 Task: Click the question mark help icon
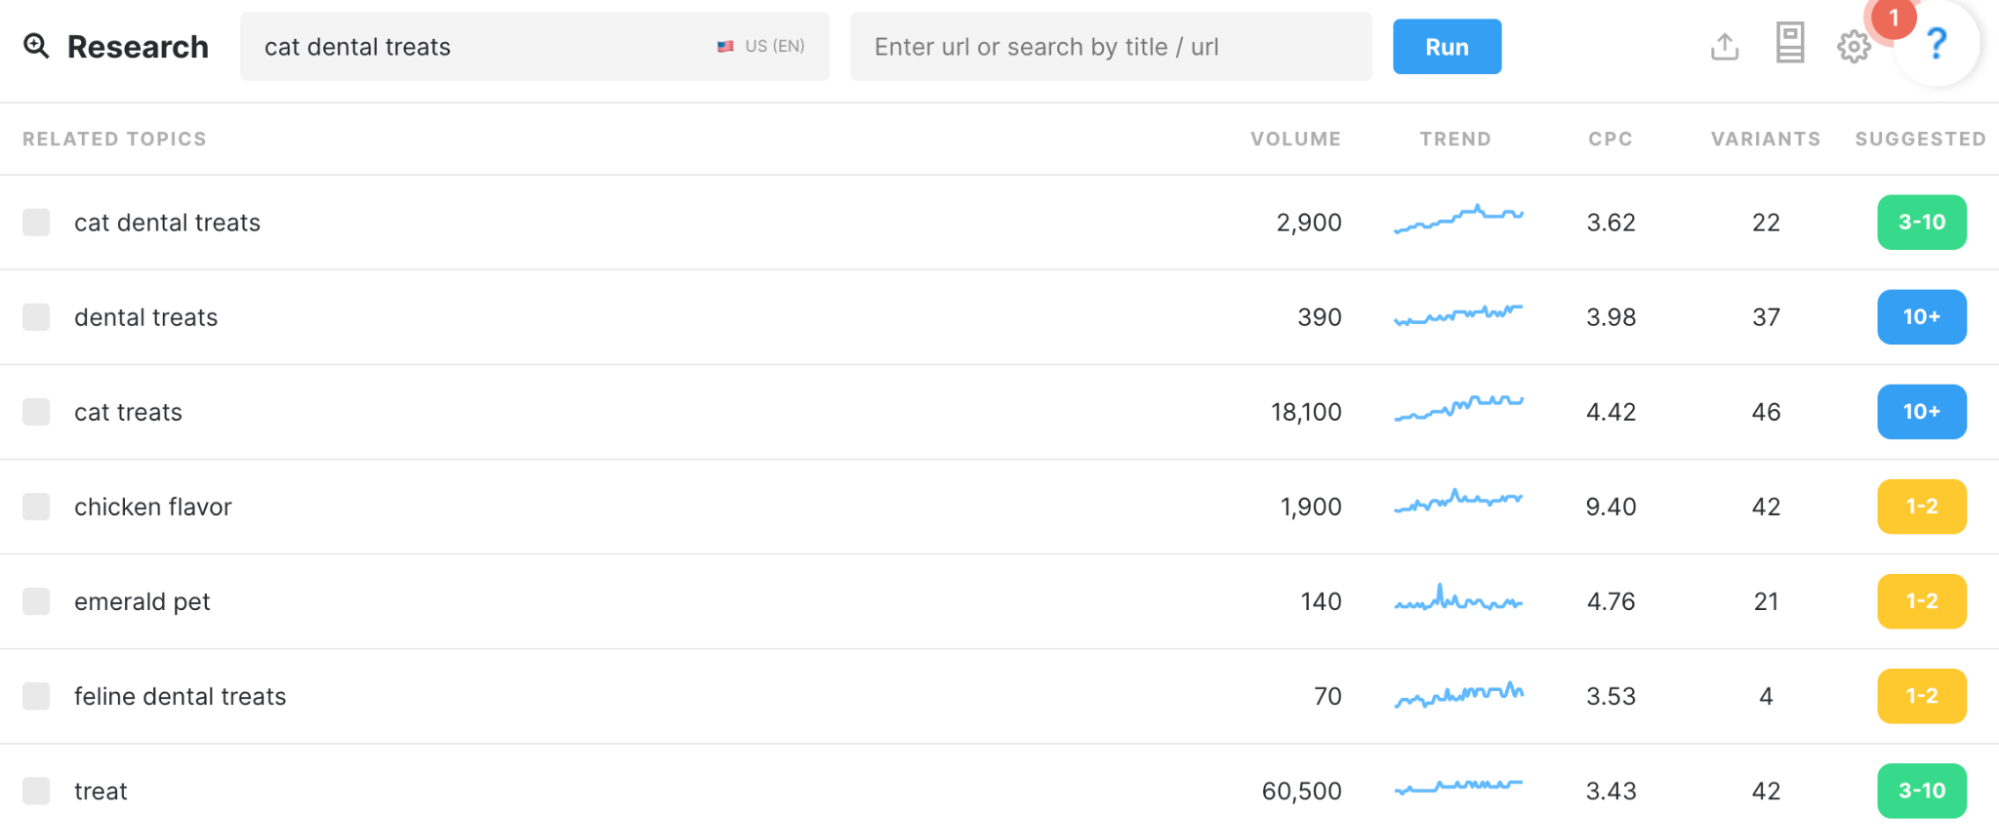point(1937,44)
